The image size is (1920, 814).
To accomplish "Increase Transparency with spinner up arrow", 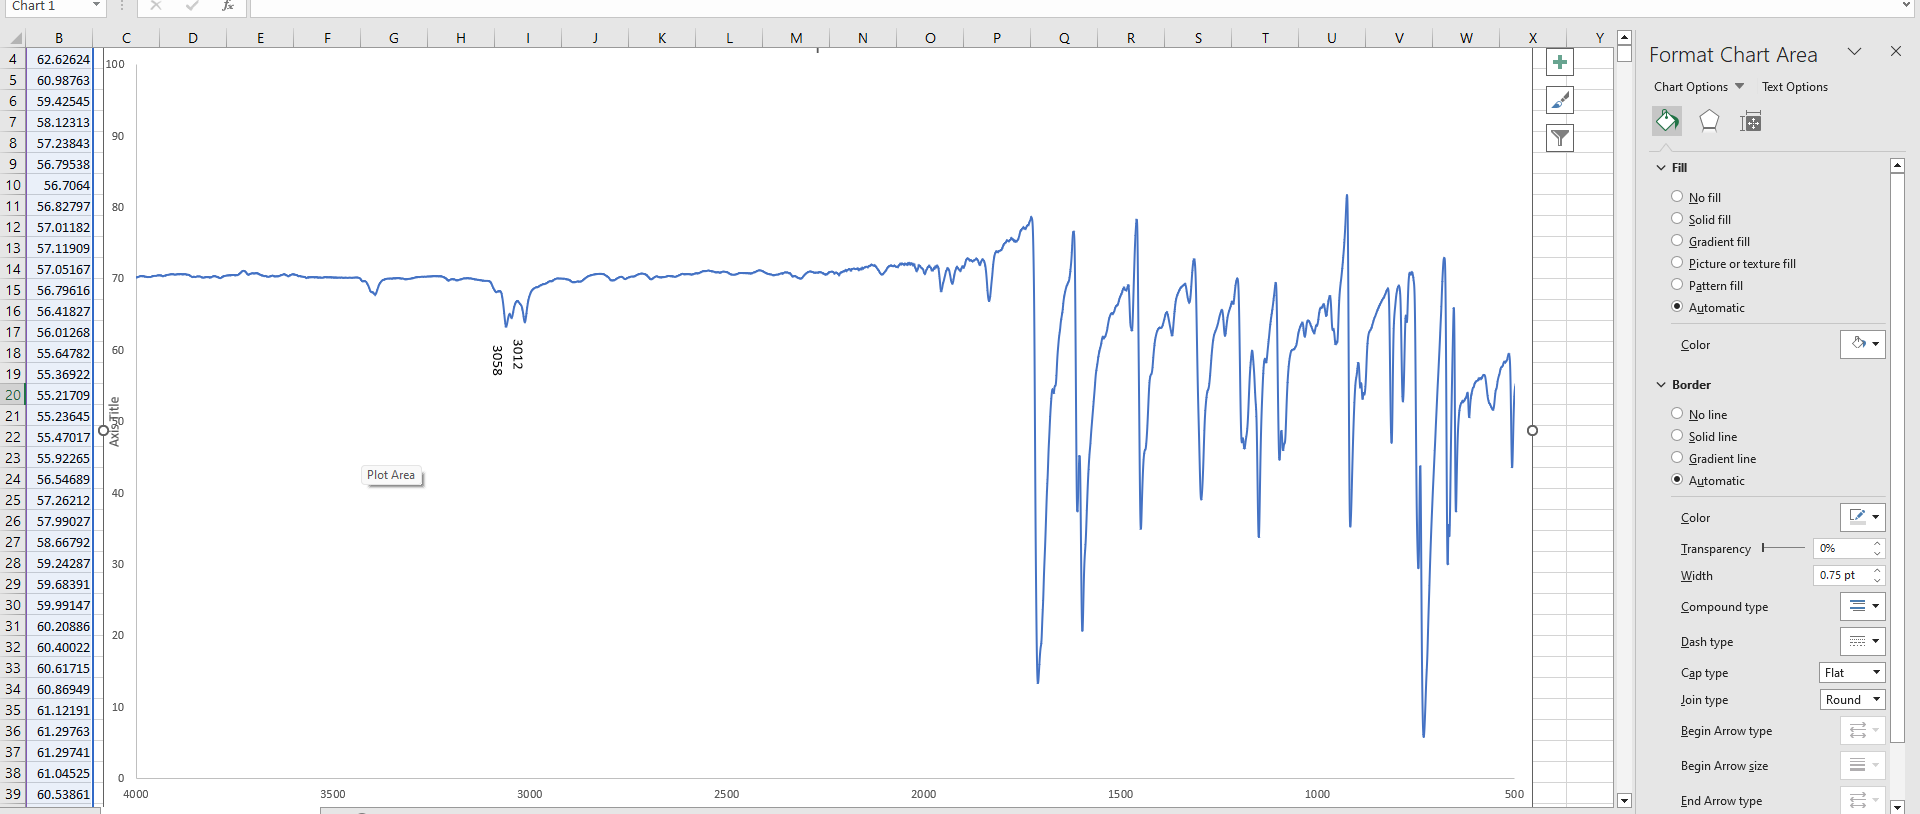I will point(1877,544).
